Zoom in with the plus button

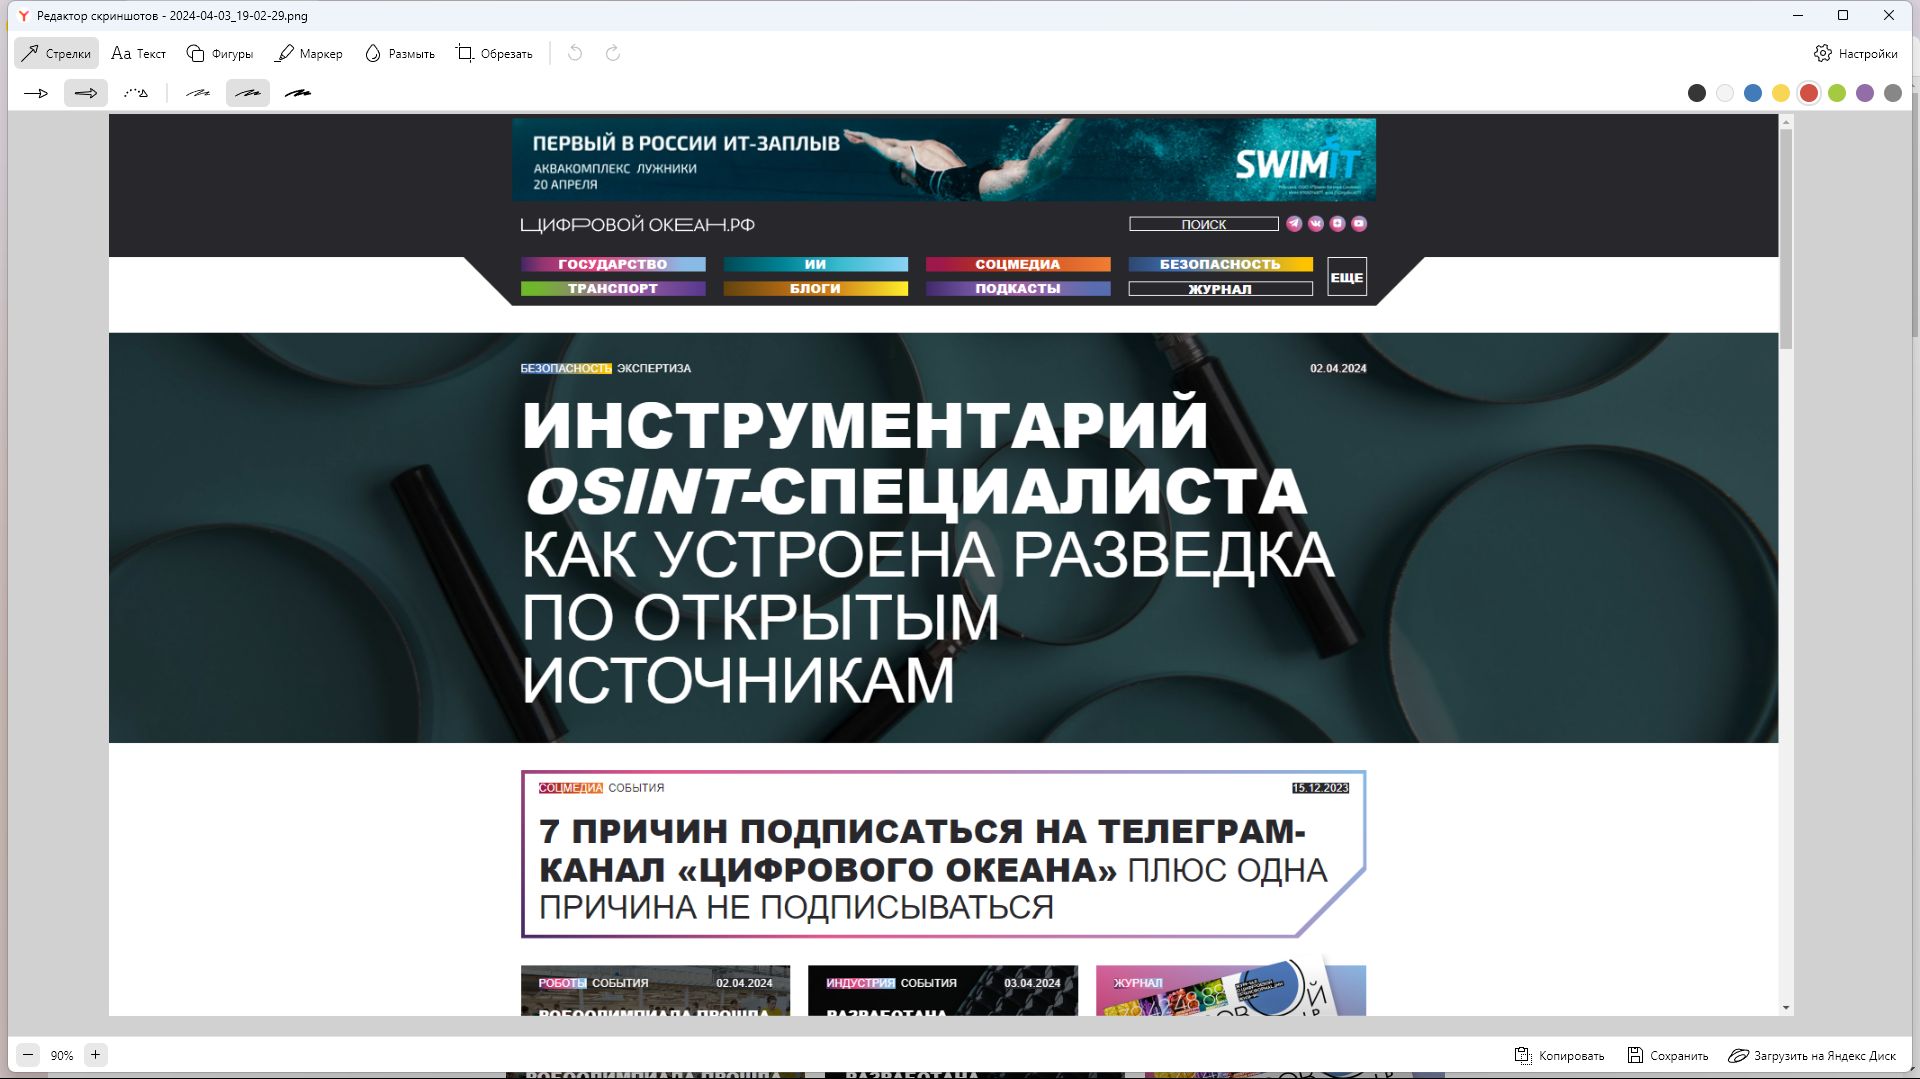96,1055
